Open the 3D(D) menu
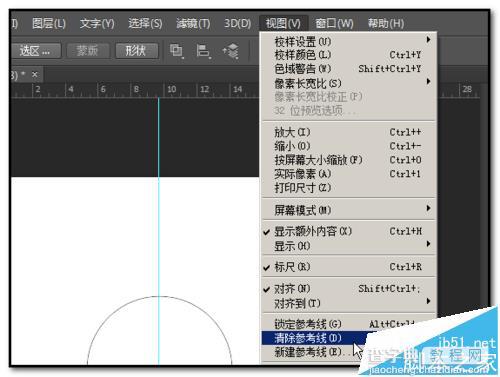Image resolution: width=500 pixels, height=377 pixels. pyautogui.click(x=237, y=24)
